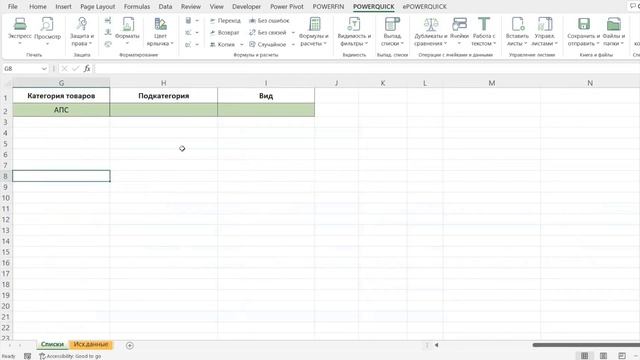Screen dimensions: 640x360
Task: Switch to the Исх.данные sheet tab
Action: (91, 344)
